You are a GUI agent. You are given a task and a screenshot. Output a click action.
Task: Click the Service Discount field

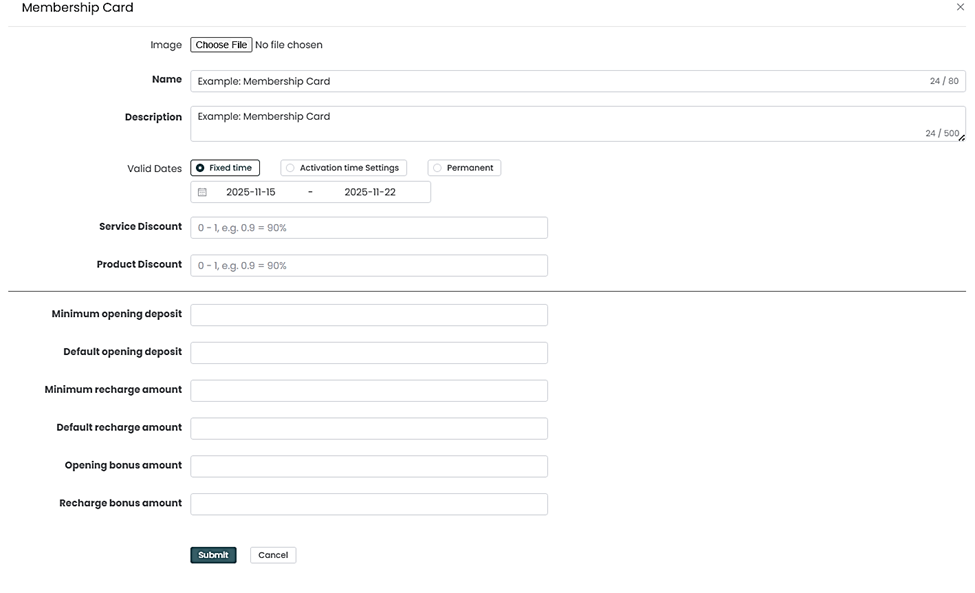coord(369,228)
